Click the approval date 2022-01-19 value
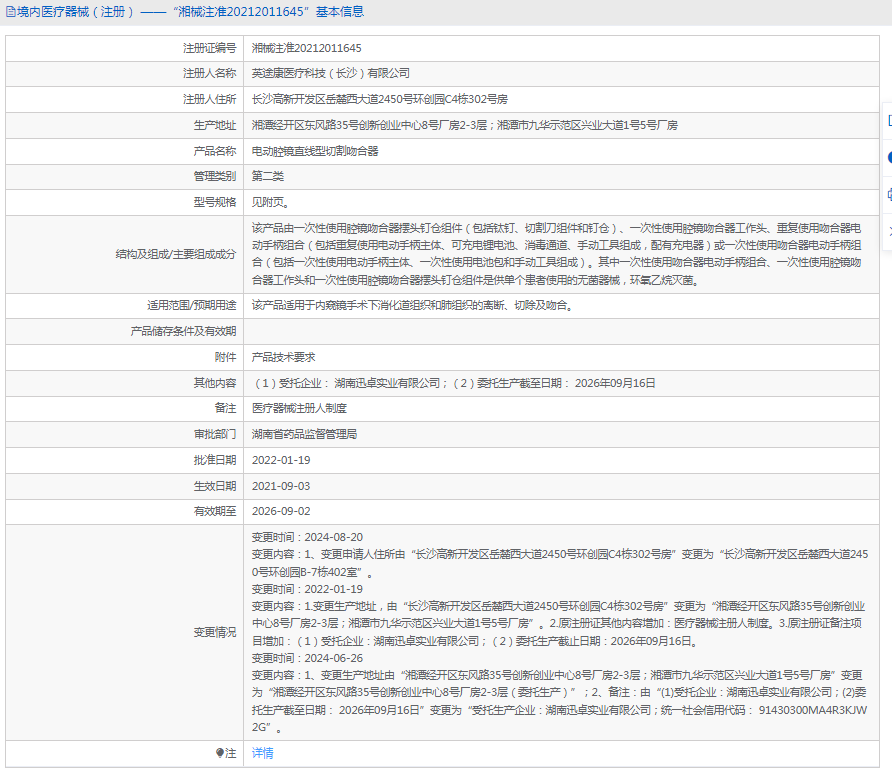Image resolution: width=892 pixels, height=771 pixels. point(281,460)
